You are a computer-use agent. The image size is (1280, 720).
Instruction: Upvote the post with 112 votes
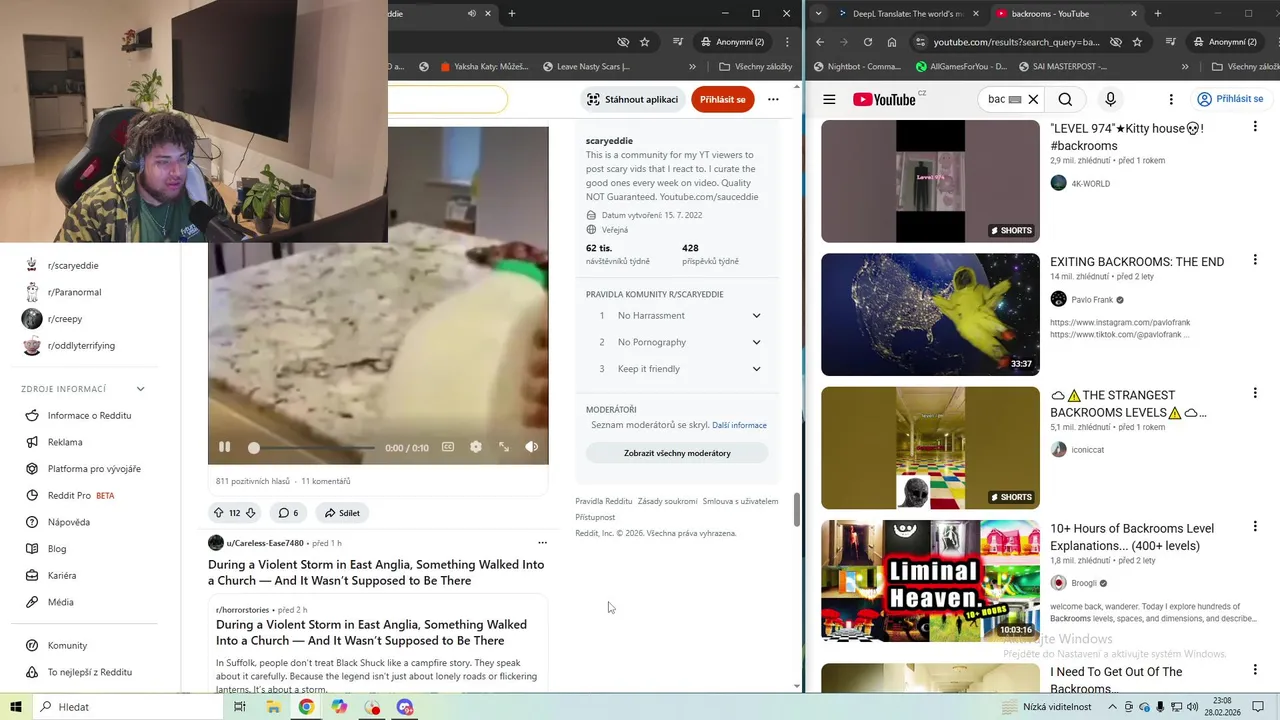pos(219,513)
